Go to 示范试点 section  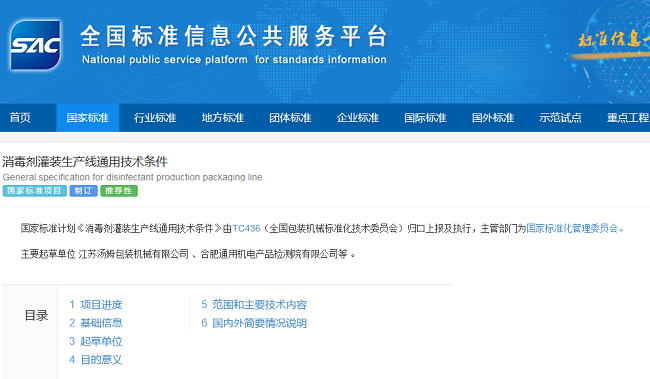point(560,118)
